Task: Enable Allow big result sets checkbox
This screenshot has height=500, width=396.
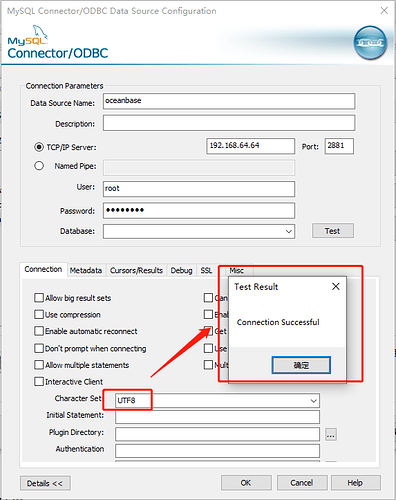Action: [x=39, y=298]
